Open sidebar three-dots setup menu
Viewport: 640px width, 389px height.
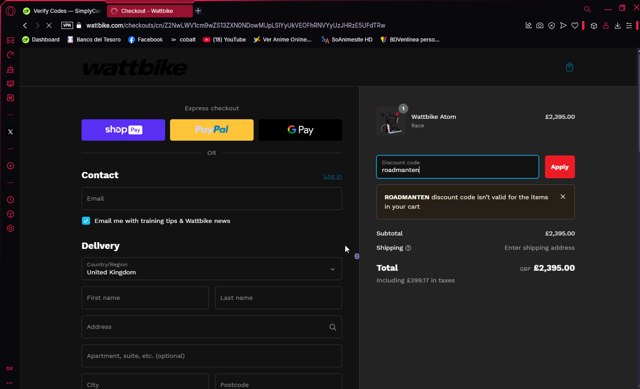(x=9, y=383)
